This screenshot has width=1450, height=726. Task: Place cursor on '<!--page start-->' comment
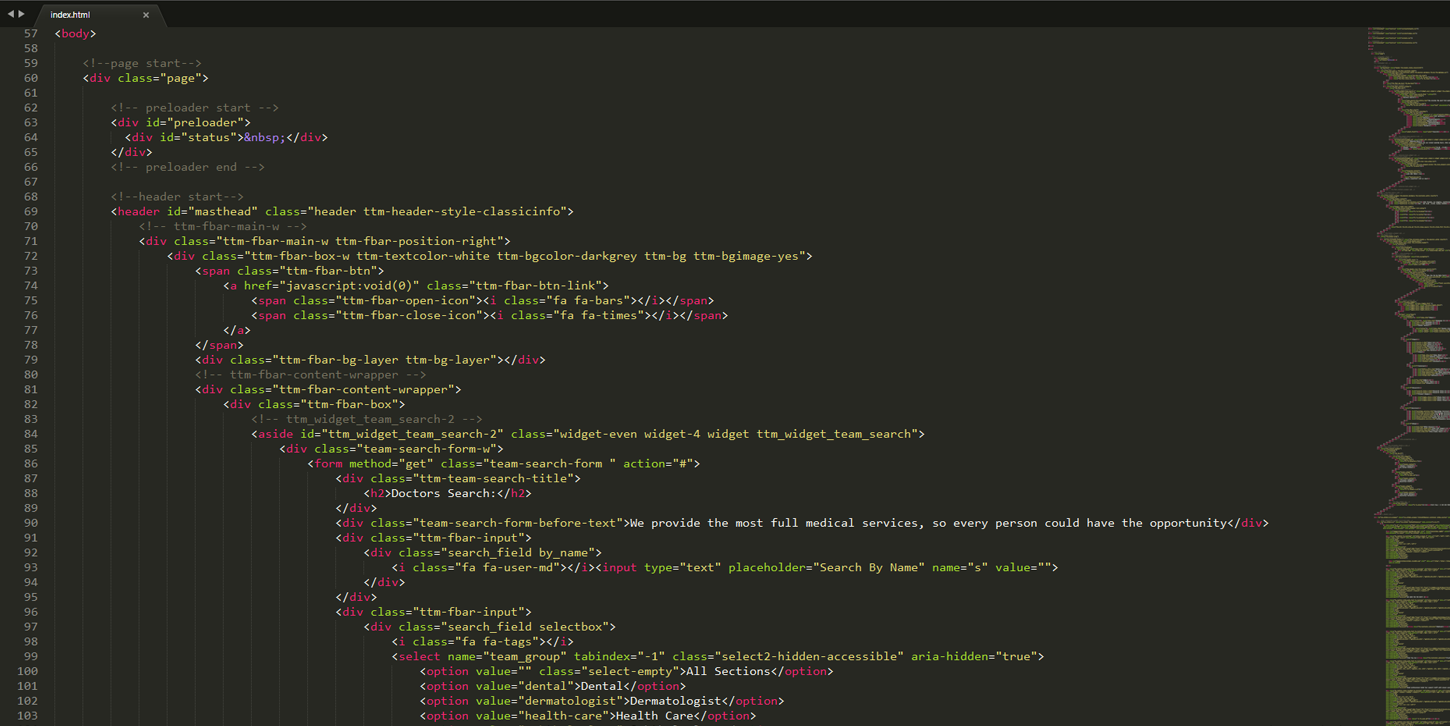pyautogui.click(x=142, y=63)
